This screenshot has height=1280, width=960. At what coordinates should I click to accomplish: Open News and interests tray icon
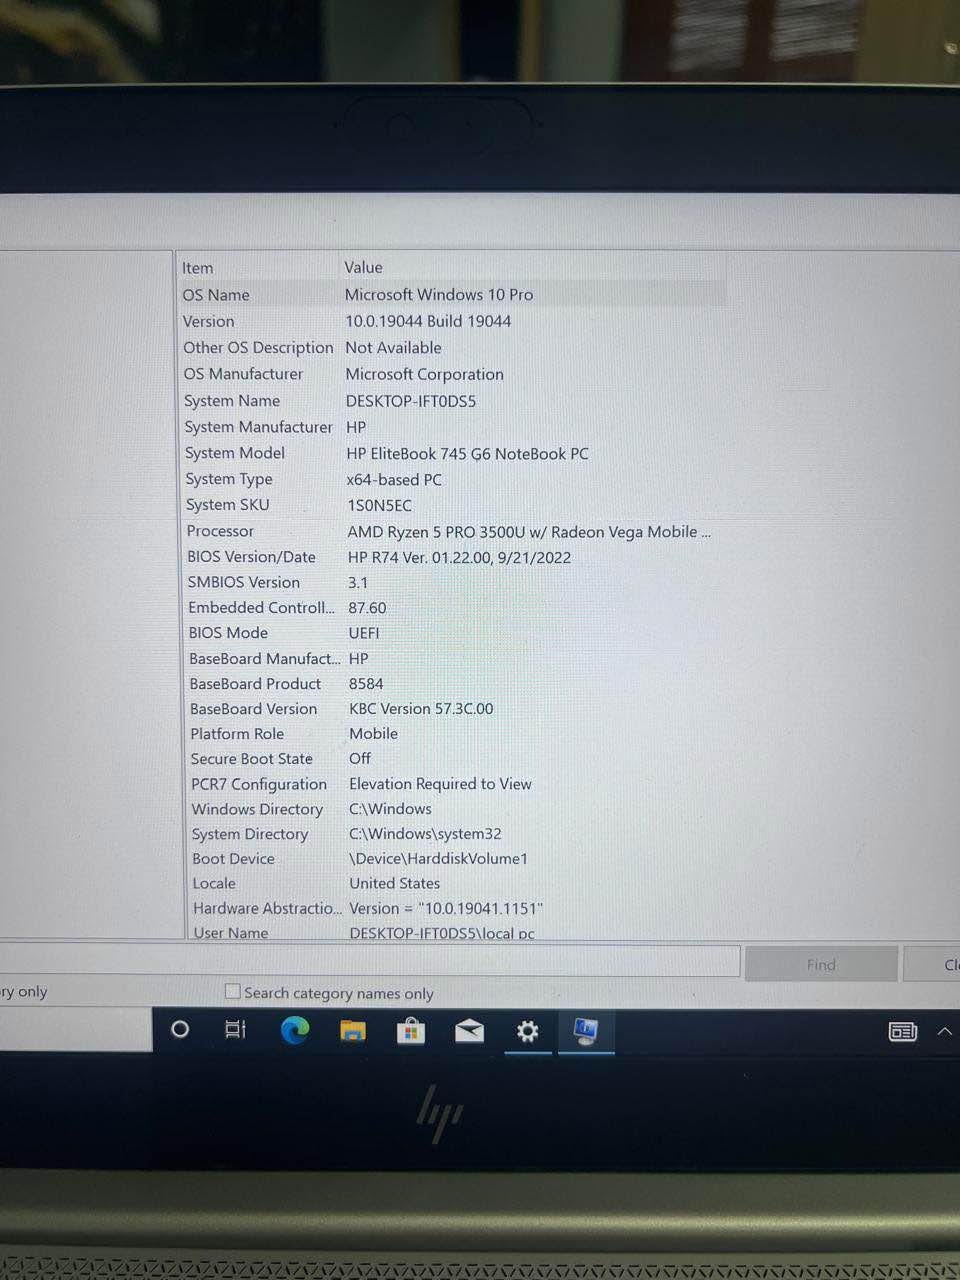click(903, 1031)
